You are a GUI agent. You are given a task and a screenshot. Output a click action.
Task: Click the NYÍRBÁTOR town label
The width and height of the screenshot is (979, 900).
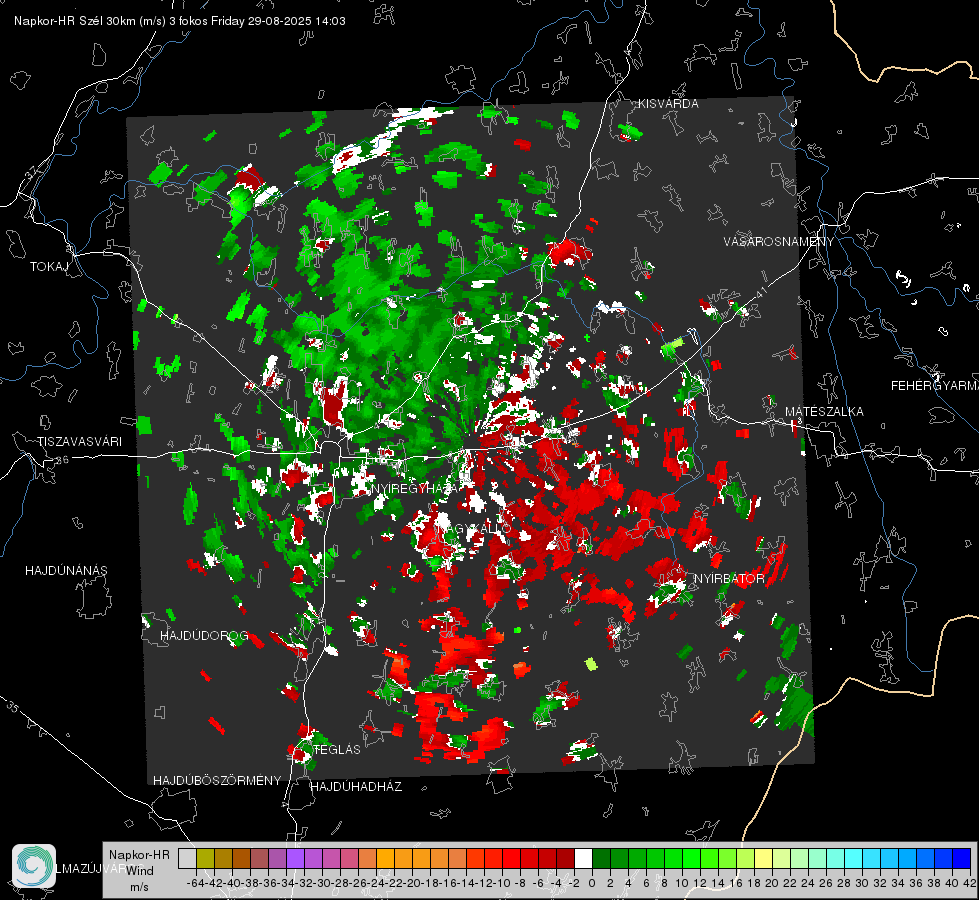click(729, 579)
